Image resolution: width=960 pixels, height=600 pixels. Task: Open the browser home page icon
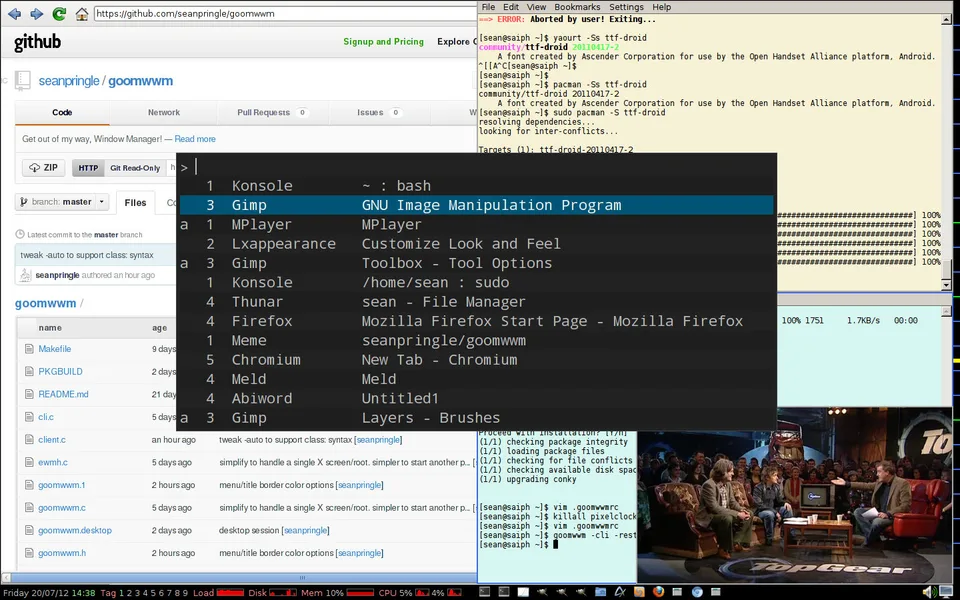pyautogui.click(x=81, y=13)
